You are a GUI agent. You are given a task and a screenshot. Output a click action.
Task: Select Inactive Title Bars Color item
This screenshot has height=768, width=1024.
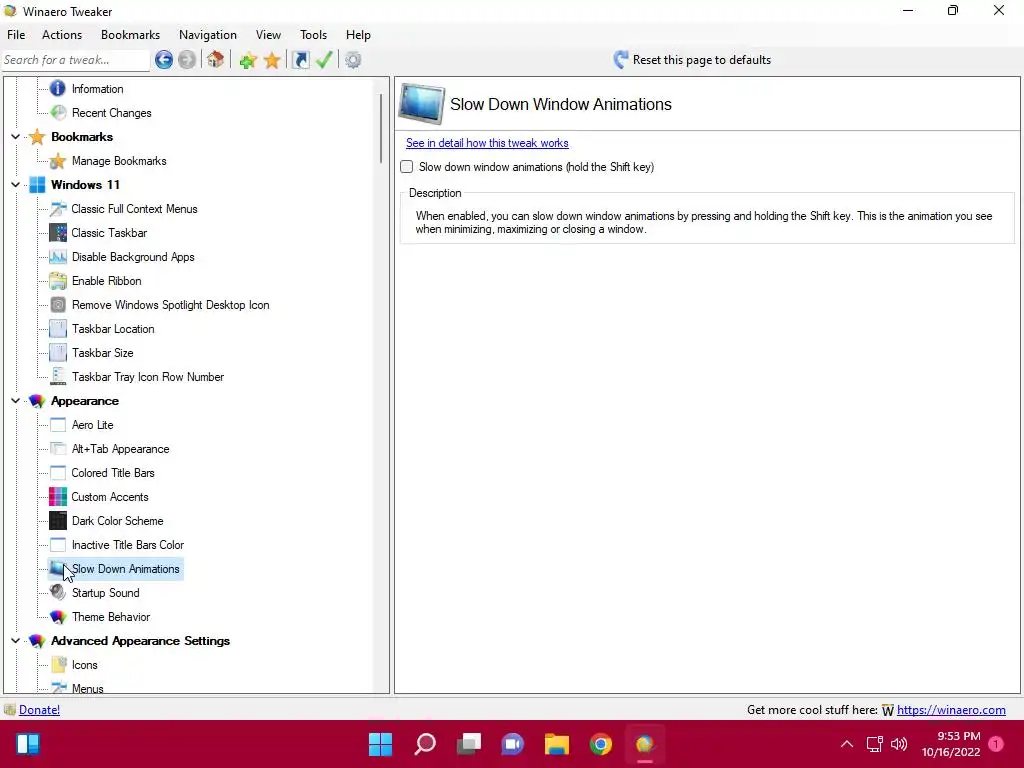[x=128, y=545]
